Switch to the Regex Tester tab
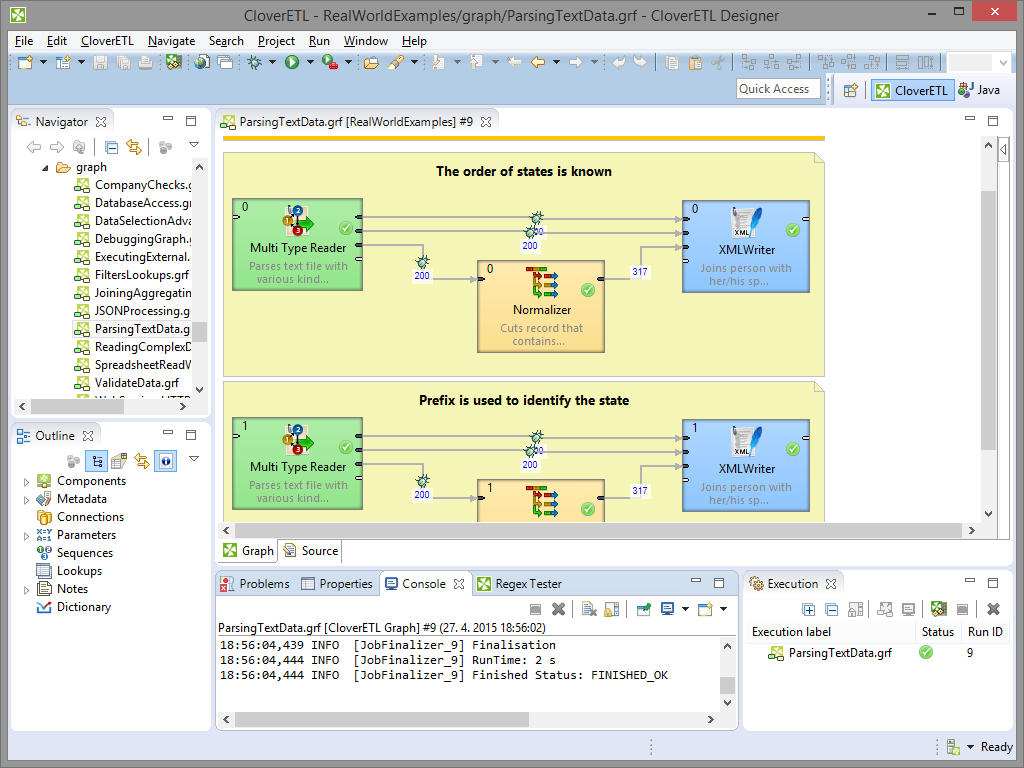Viewport: 1024px width, 768px height. click(x=519, y=584)
